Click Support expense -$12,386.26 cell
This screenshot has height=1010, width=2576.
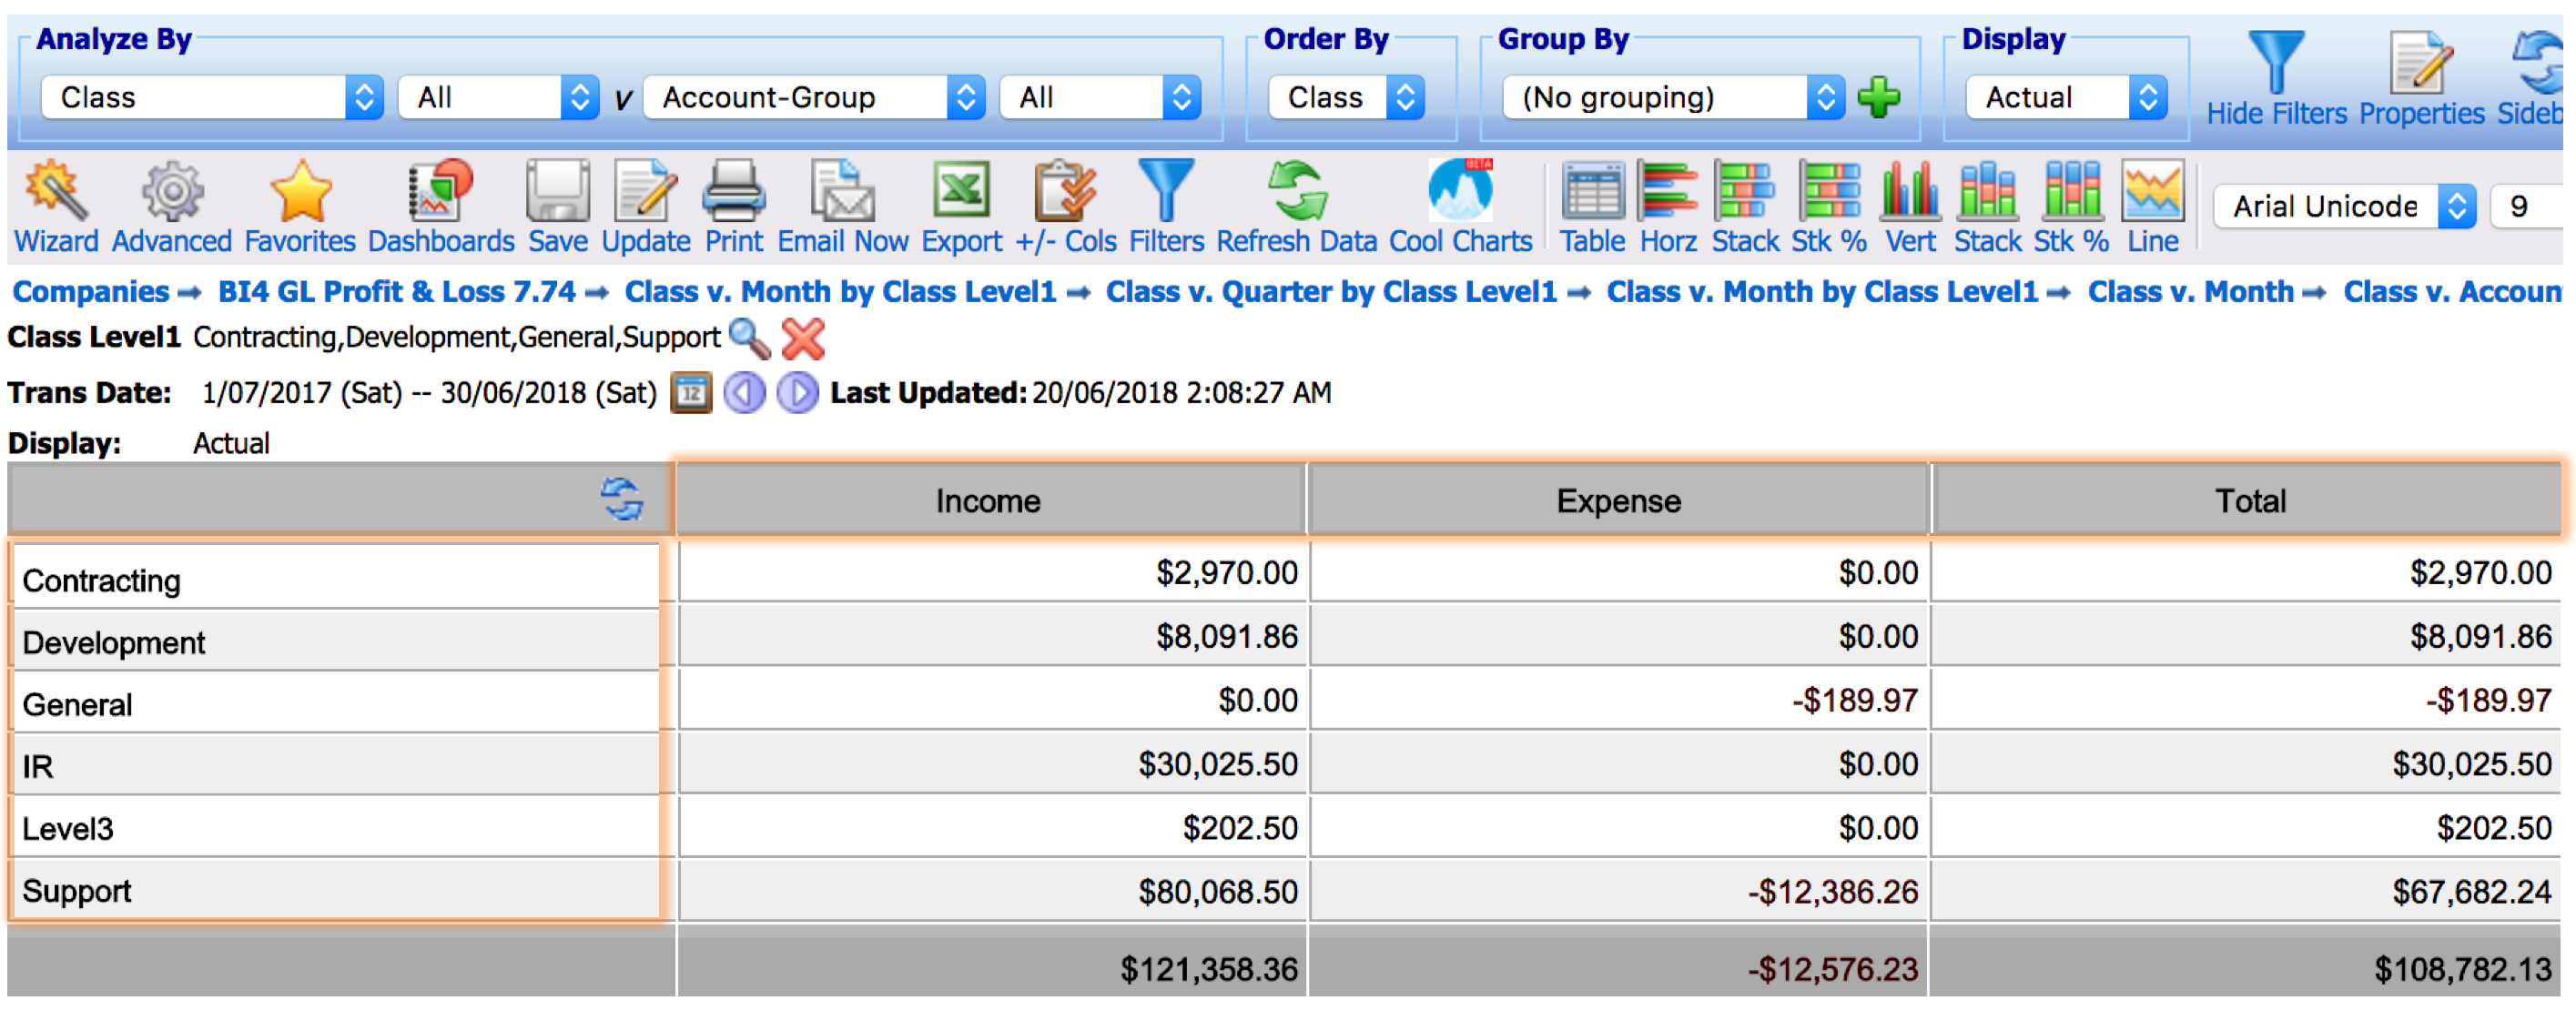coord(1619,890)
